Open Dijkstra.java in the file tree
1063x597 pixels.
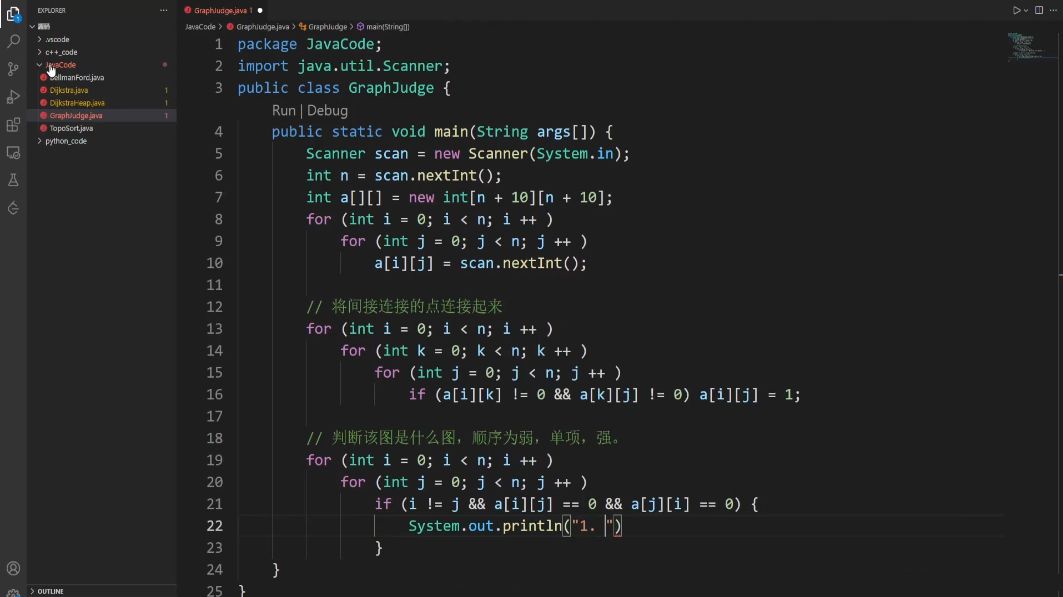click(x=69, y=90)
